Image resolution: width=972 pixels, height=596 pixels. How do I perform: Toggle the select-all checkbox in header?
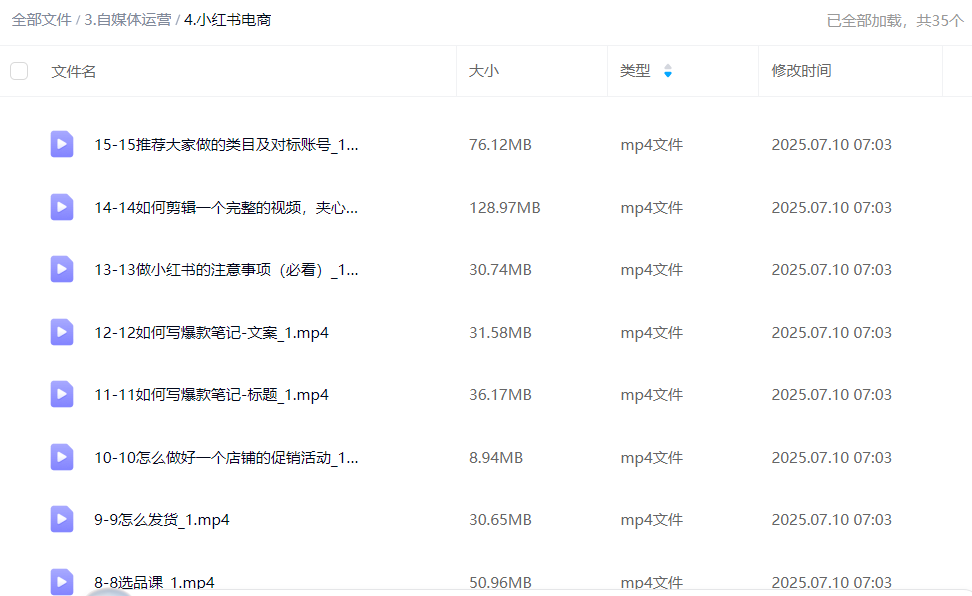coord(19,71)
